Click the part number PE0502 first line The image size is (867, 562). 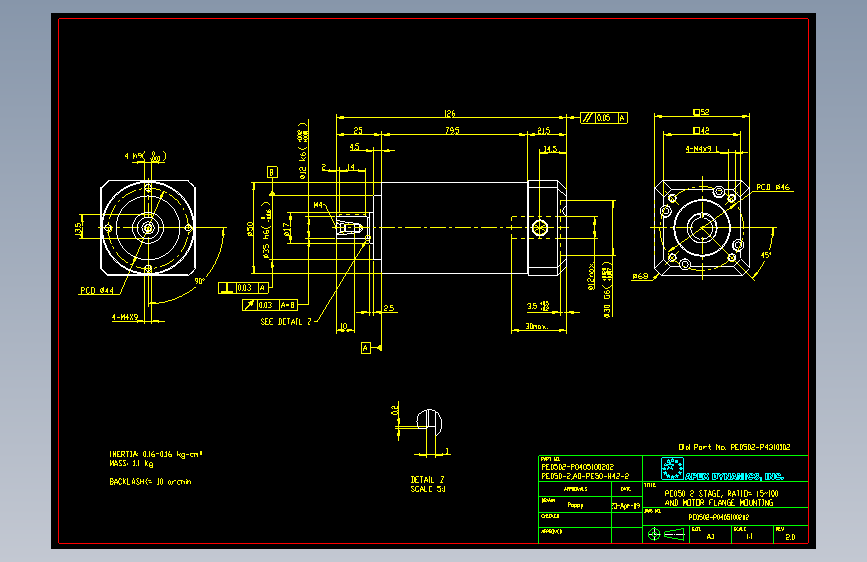[577, 467]
